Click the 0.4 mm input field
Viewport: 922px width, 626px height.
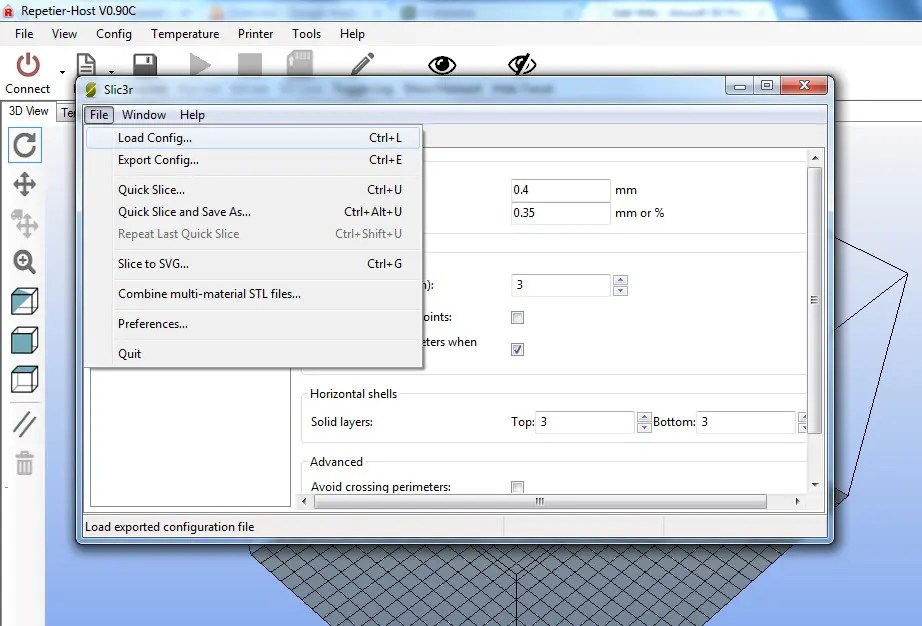560,190
